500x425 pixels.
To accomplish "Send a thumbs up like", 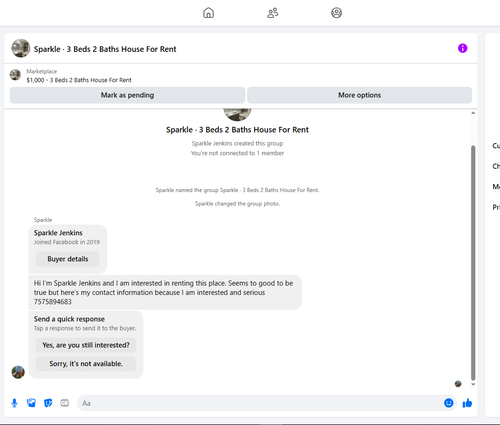I will pyautogui.click(x=467, y=403).
